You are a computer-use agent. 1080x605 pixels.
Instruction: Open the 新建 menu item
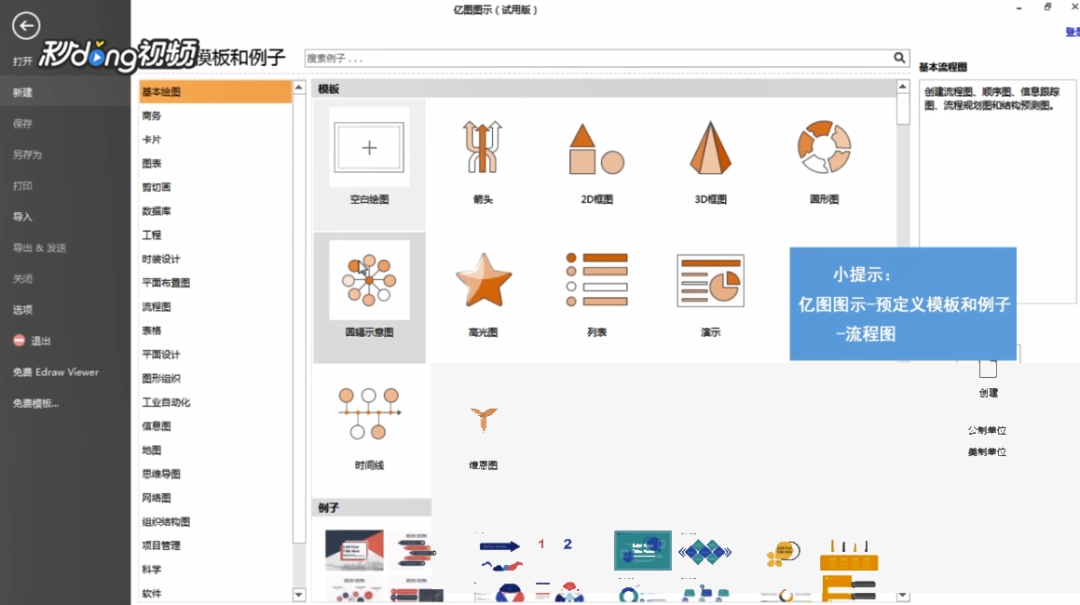click(65, 92)
